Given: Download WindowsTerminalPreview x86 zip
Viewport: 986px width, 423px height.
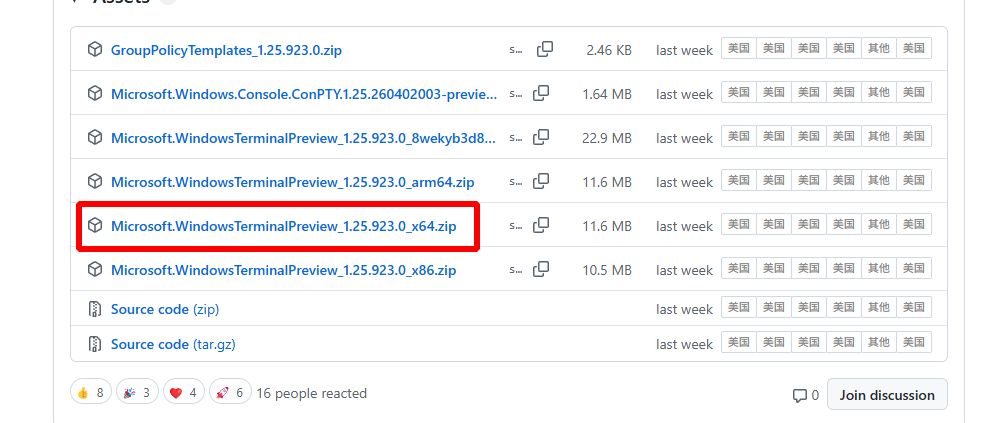Looking at the screenshot, I should point(283,270).
